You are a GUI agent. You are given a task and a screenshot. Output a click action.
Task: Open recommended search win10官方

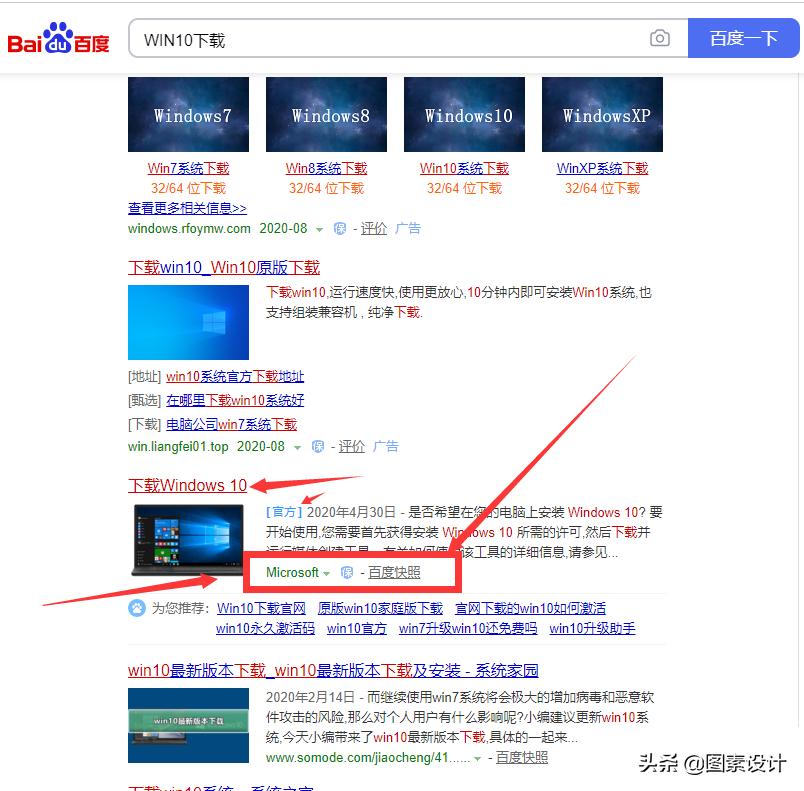coord(356,628)
